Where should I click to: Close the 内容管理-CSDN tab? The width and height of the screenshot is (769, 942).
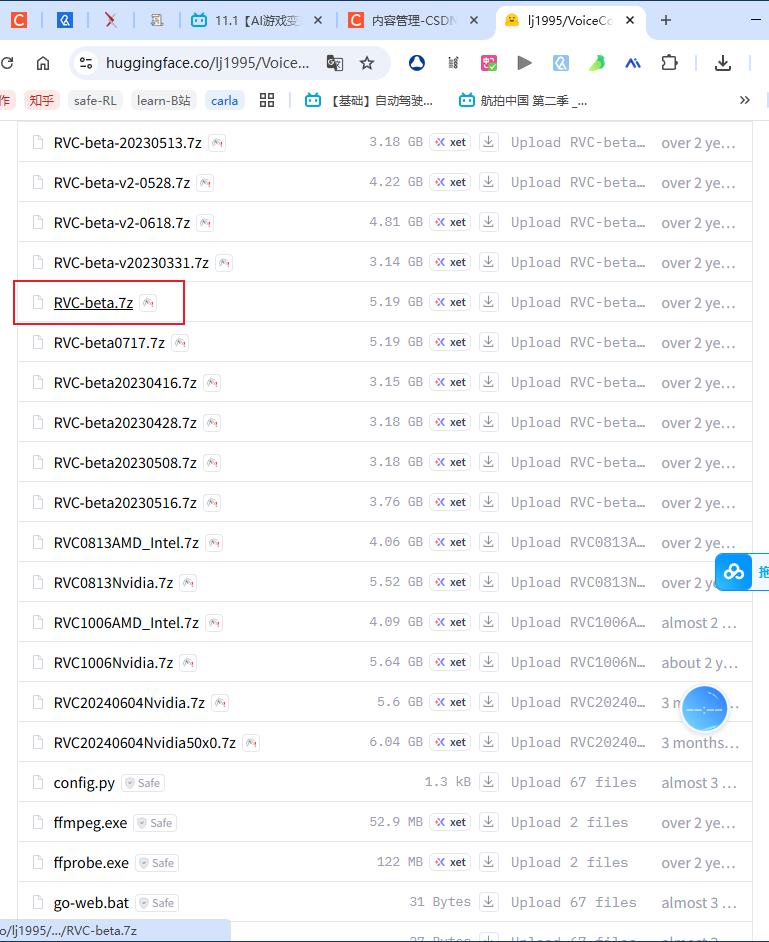(474, 20)
